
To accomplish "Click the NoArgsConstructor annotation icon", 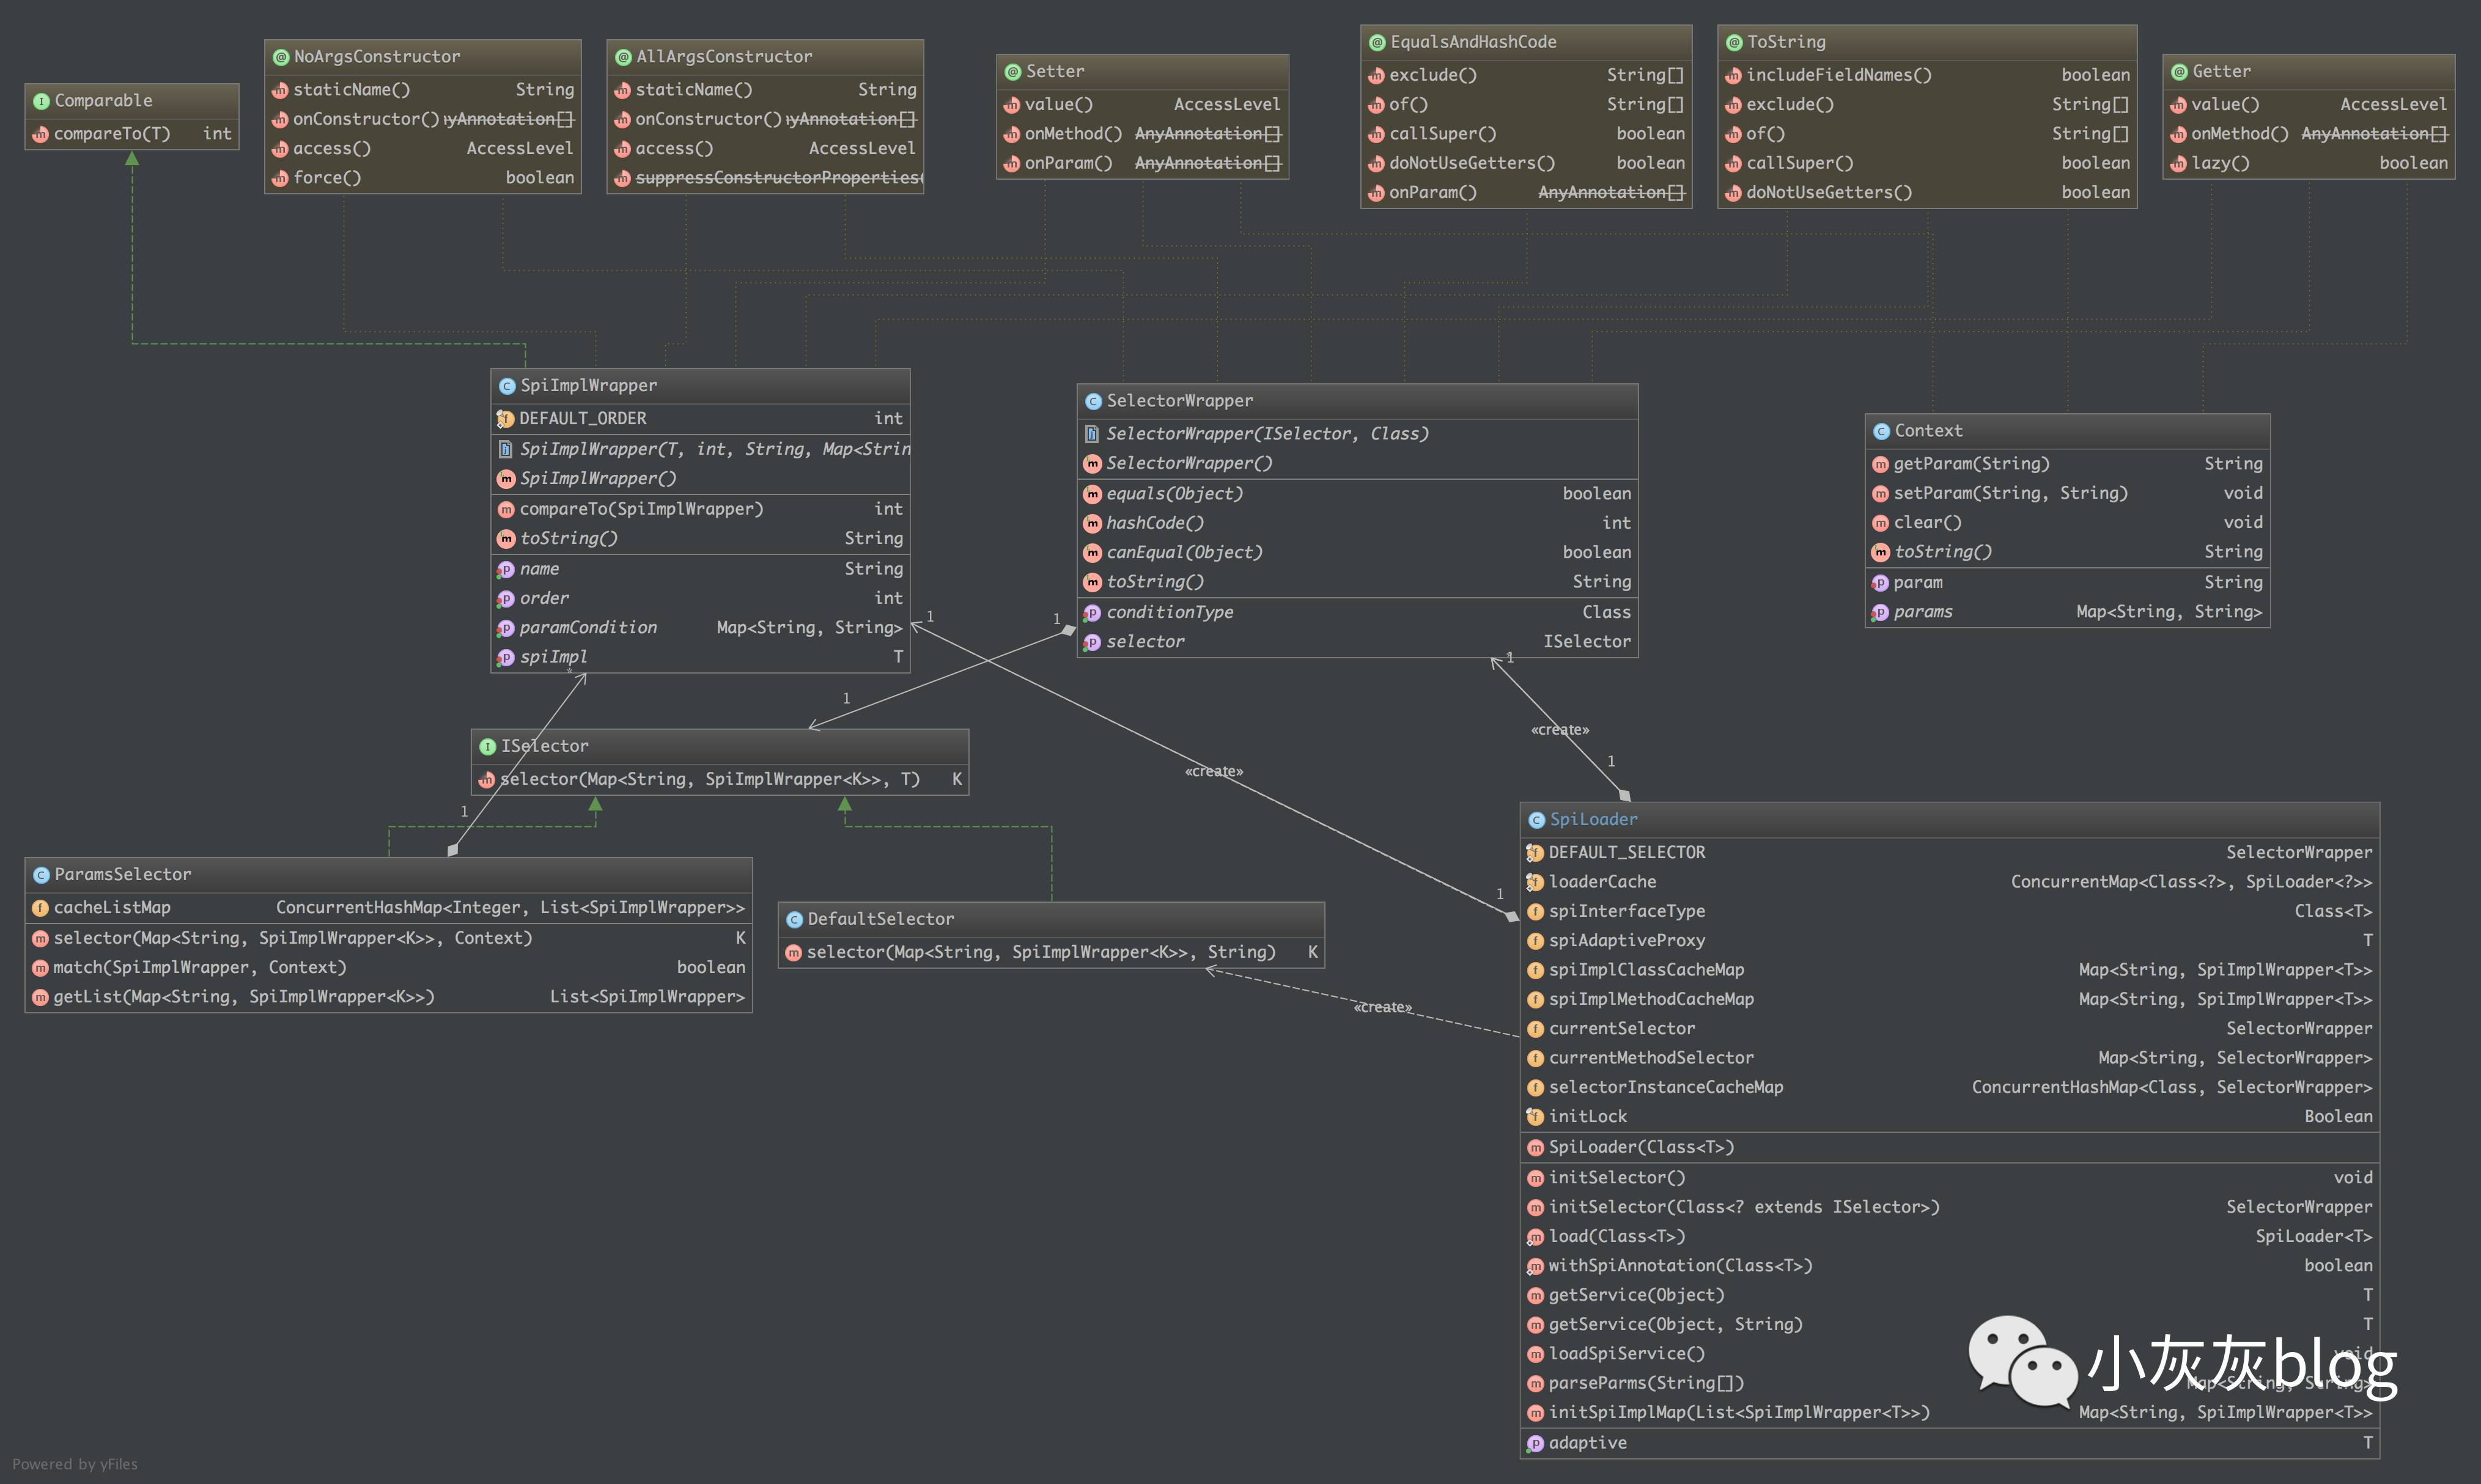I will (281, 57).
